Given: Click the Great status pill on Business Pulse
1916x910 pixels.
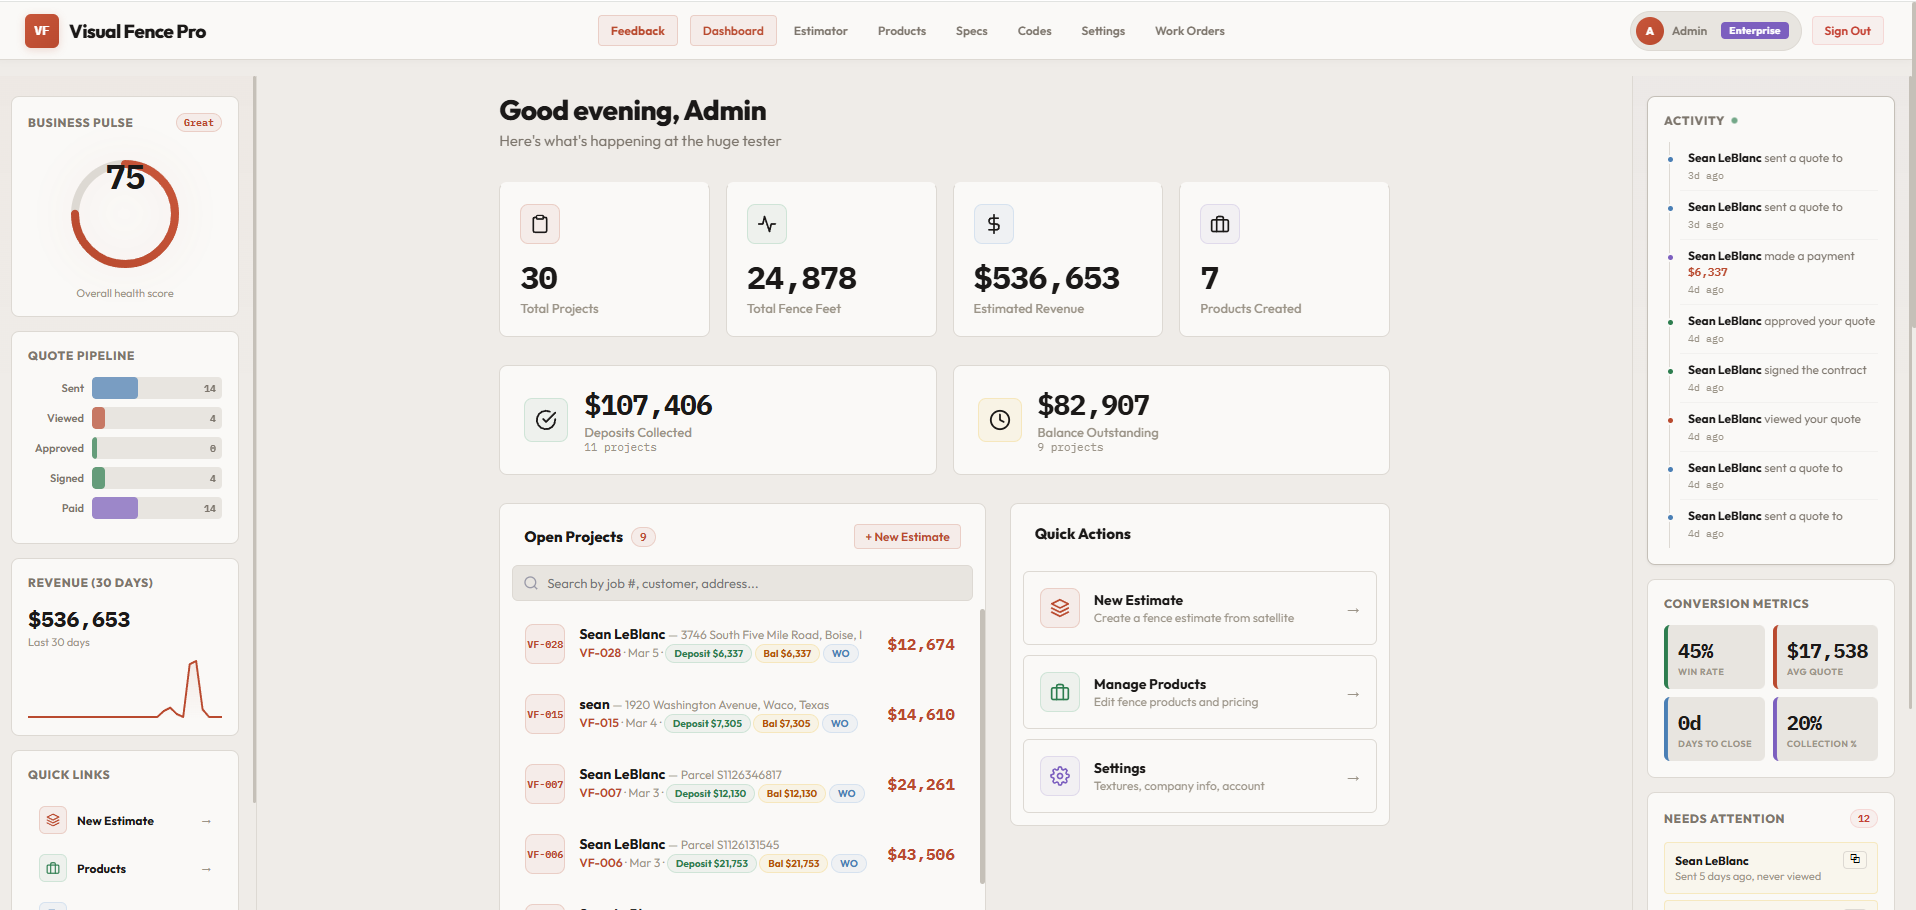Looking at the screenshot, I should [x=198, y=122].
